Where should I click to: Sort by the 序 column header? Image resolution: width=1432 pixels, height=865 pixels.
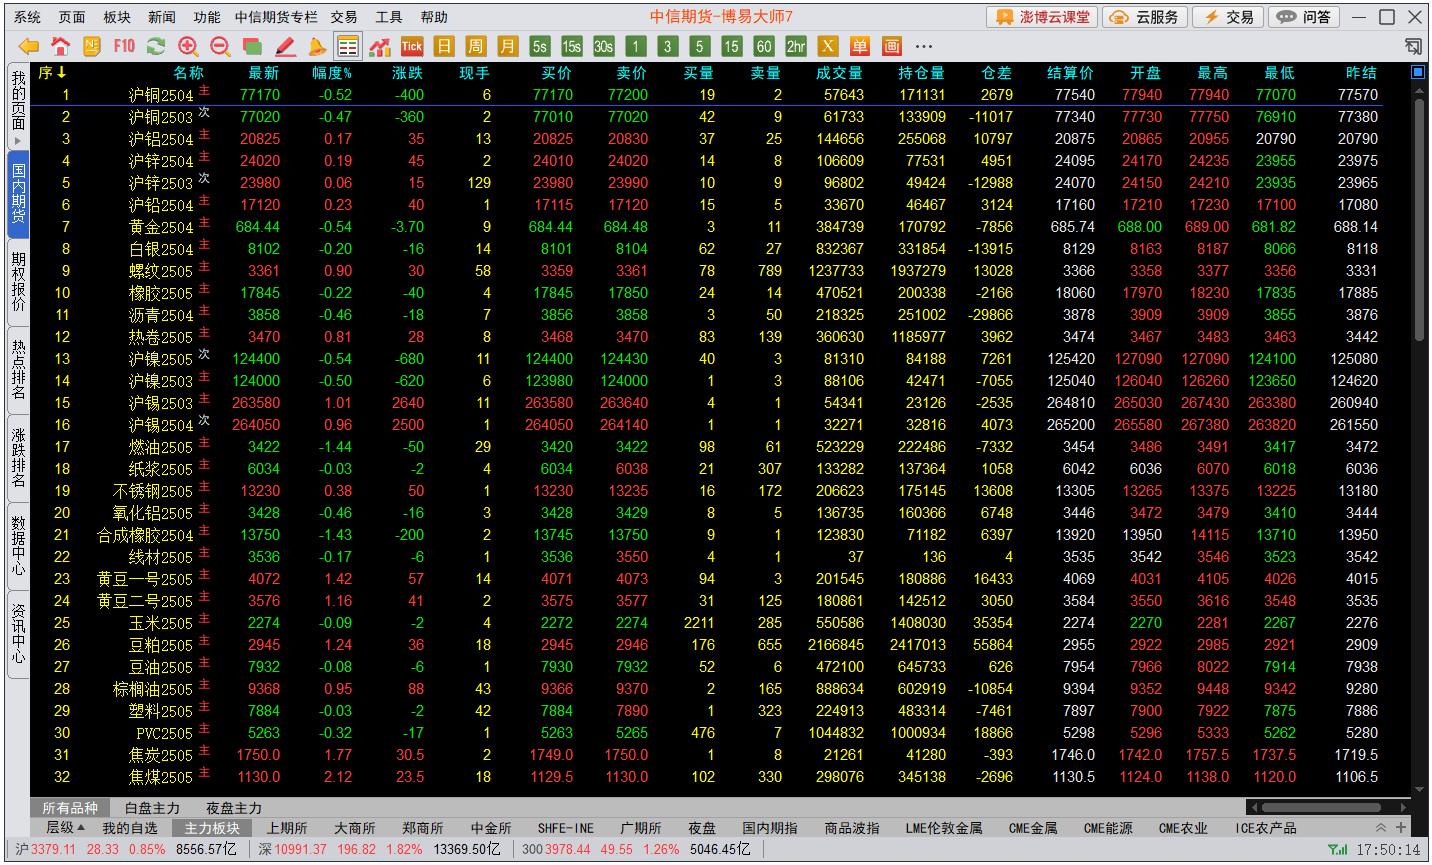point(52,72)
